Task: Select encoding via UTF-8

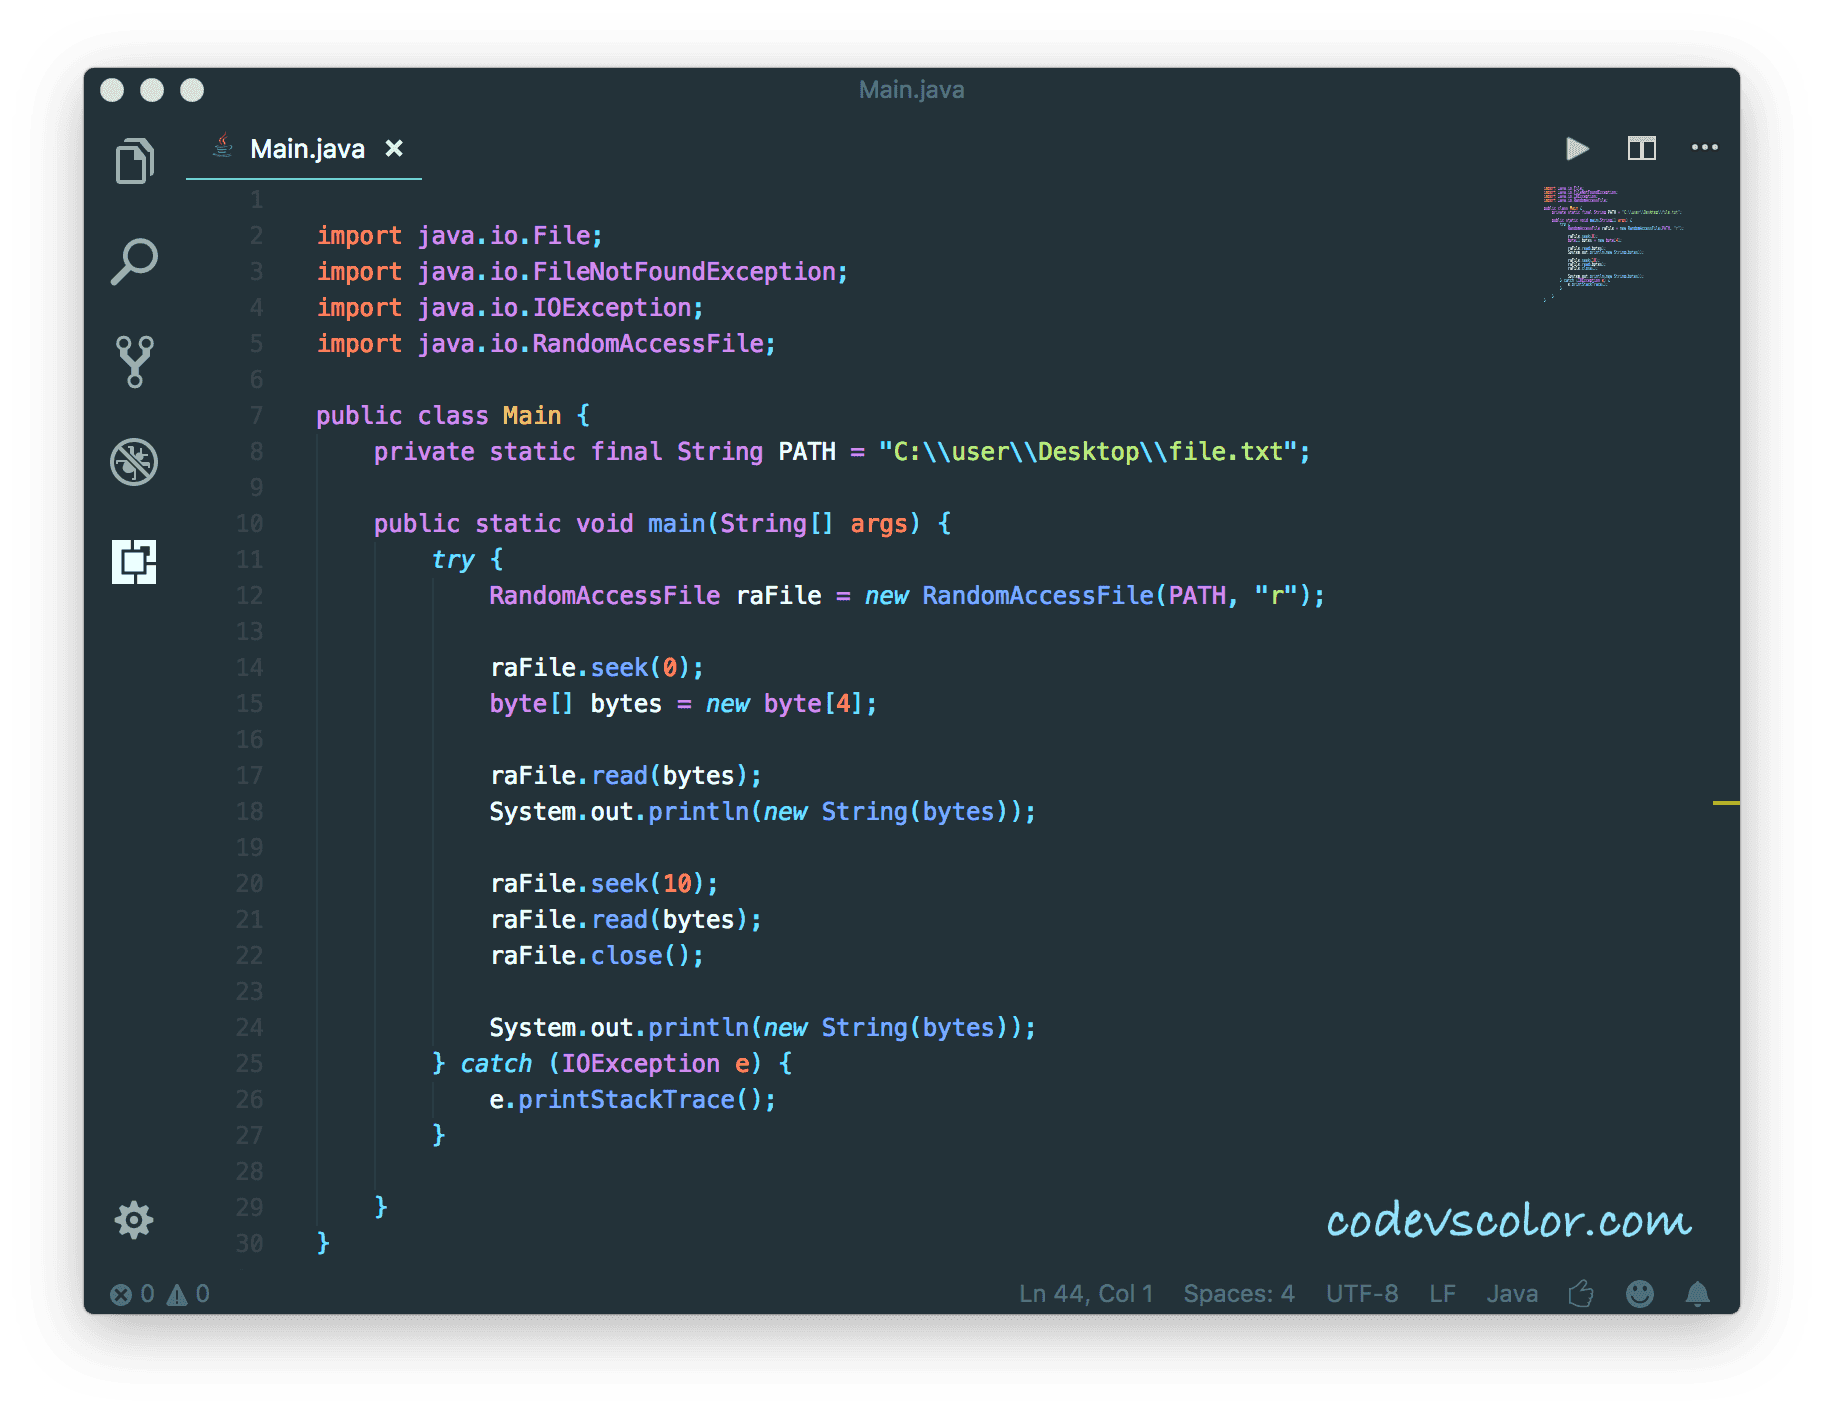Action: (1361, 1294)
